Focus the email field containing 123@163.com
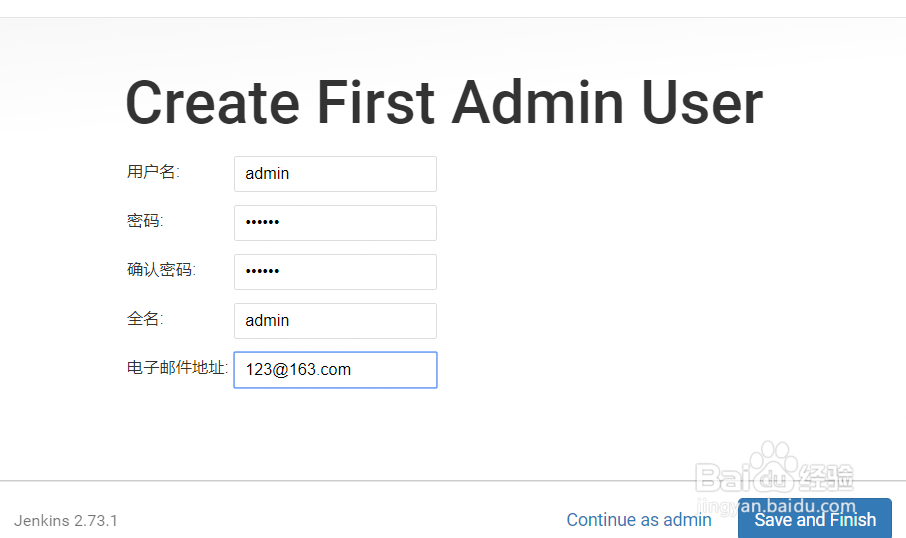906x538 pixels. tap(335, 370)
